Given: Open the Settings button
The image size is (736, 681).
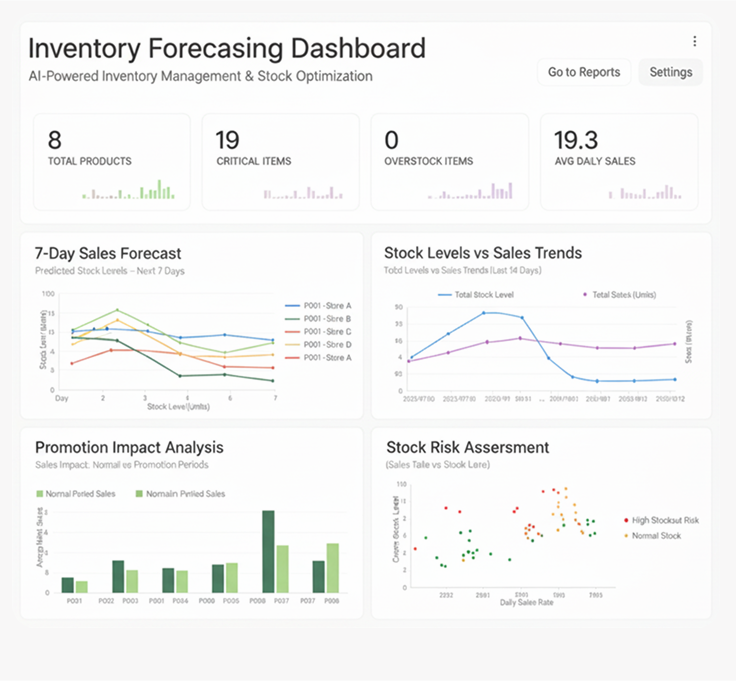Looking at the screenshot, I should pos(670,72).
